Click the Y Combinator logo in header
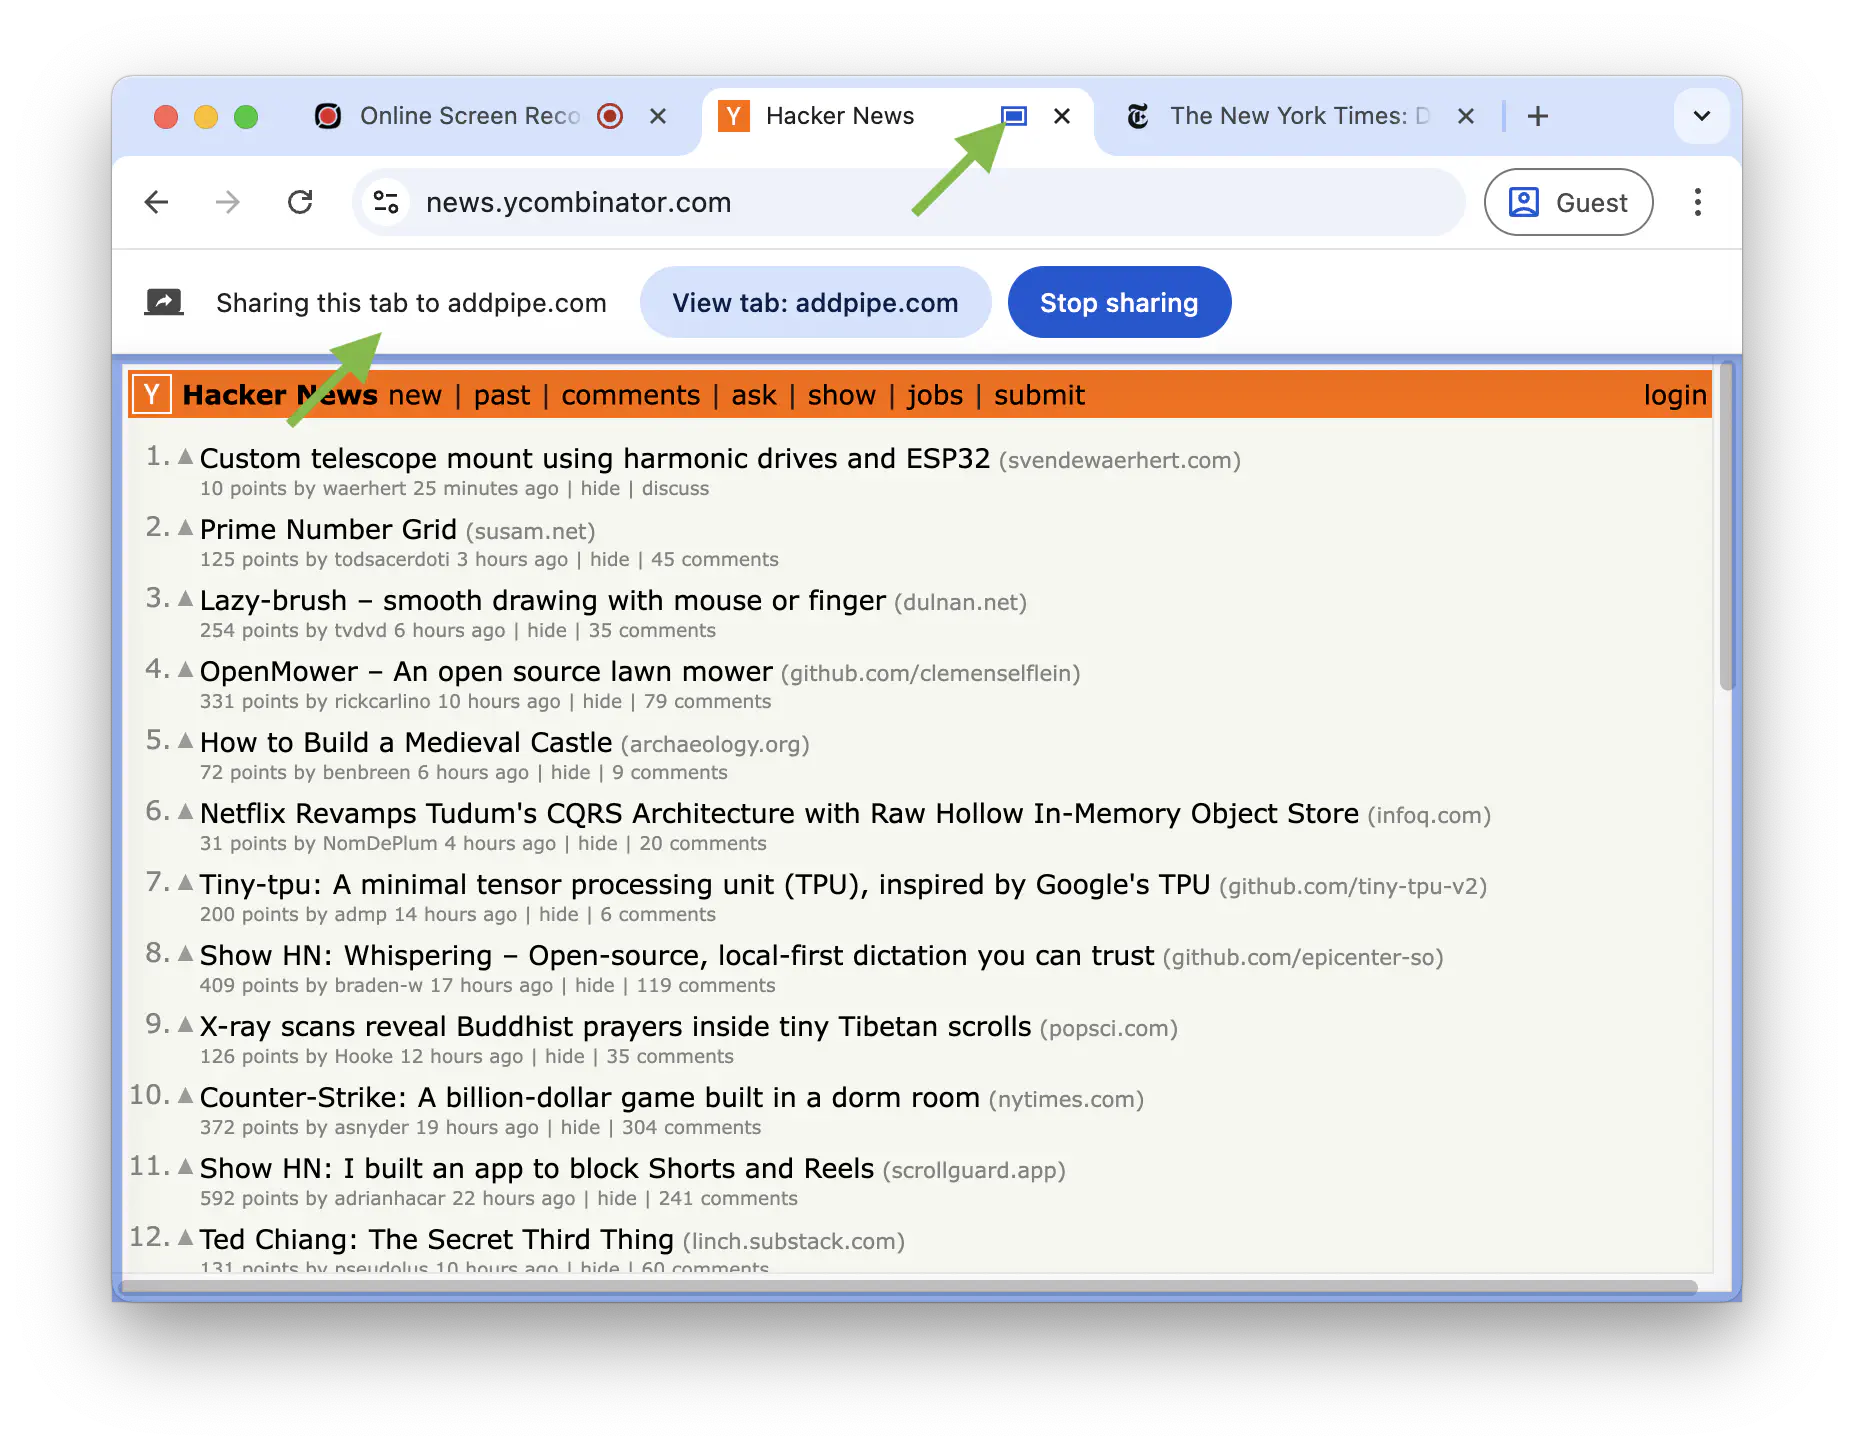The height and width of the screenshot is (1450, 1854). tap(152, 394)
